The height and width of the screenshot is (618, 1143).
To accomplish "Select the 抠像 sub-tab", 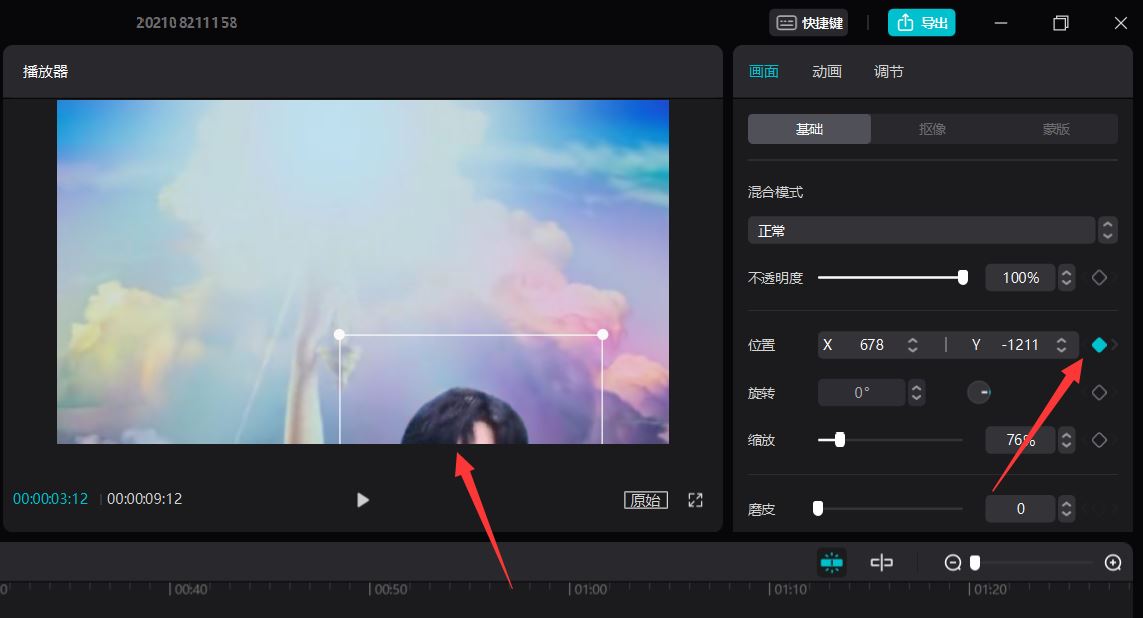I will (932, 129).
